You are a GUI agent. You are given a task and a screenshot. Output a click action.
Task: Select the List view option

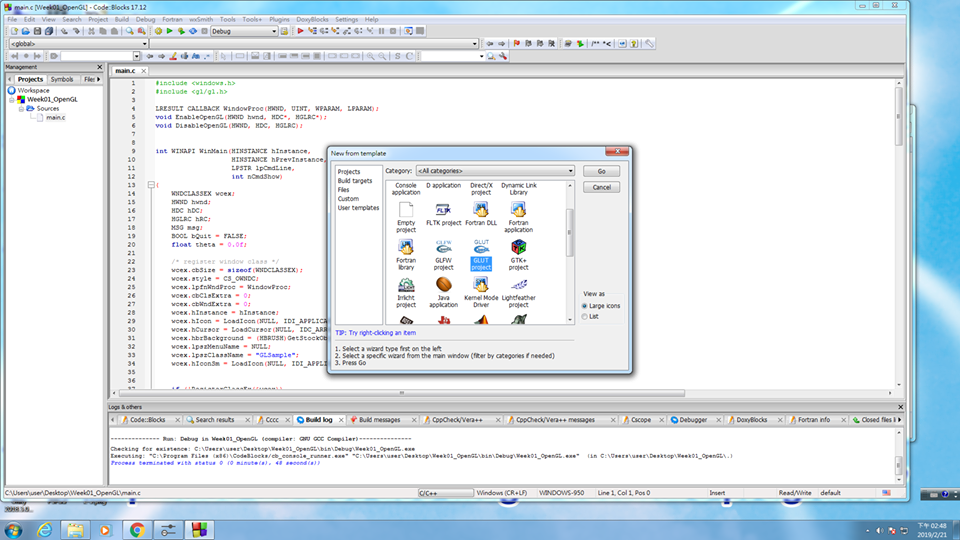pyautogui.click(x=590, y=317)
